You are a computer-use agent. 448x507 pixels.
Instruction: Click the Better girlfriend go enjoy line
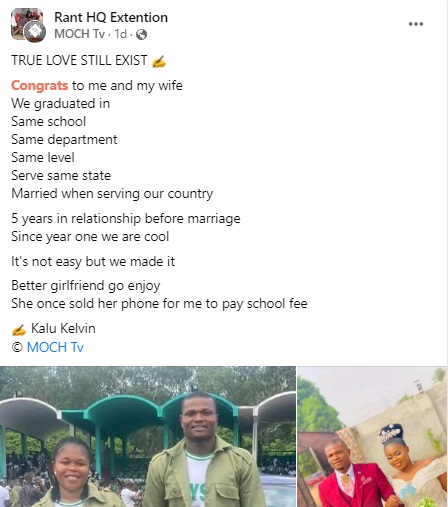(x=86, y=286)
